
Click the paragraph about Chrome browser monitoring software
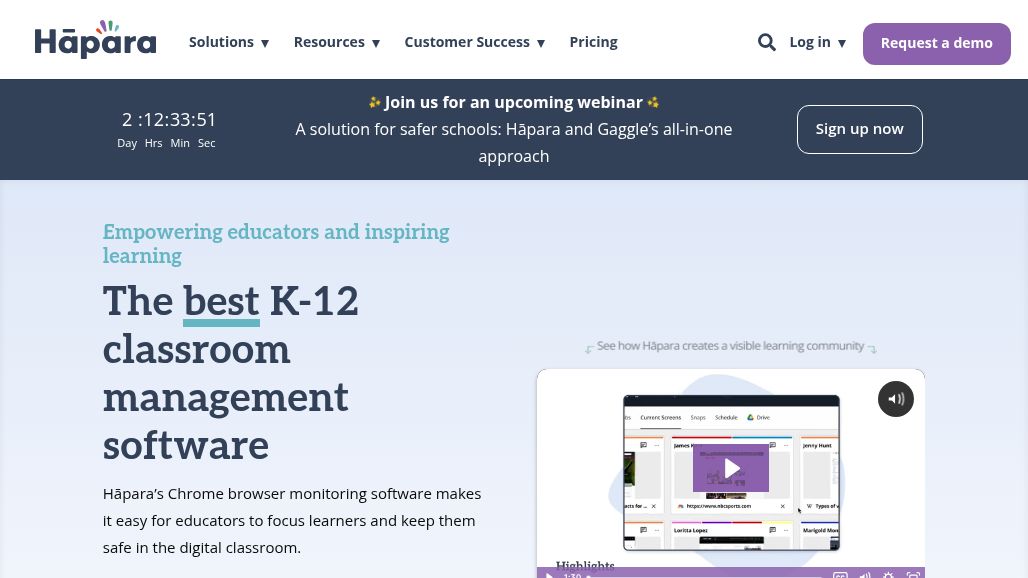(x=292, y=520)
